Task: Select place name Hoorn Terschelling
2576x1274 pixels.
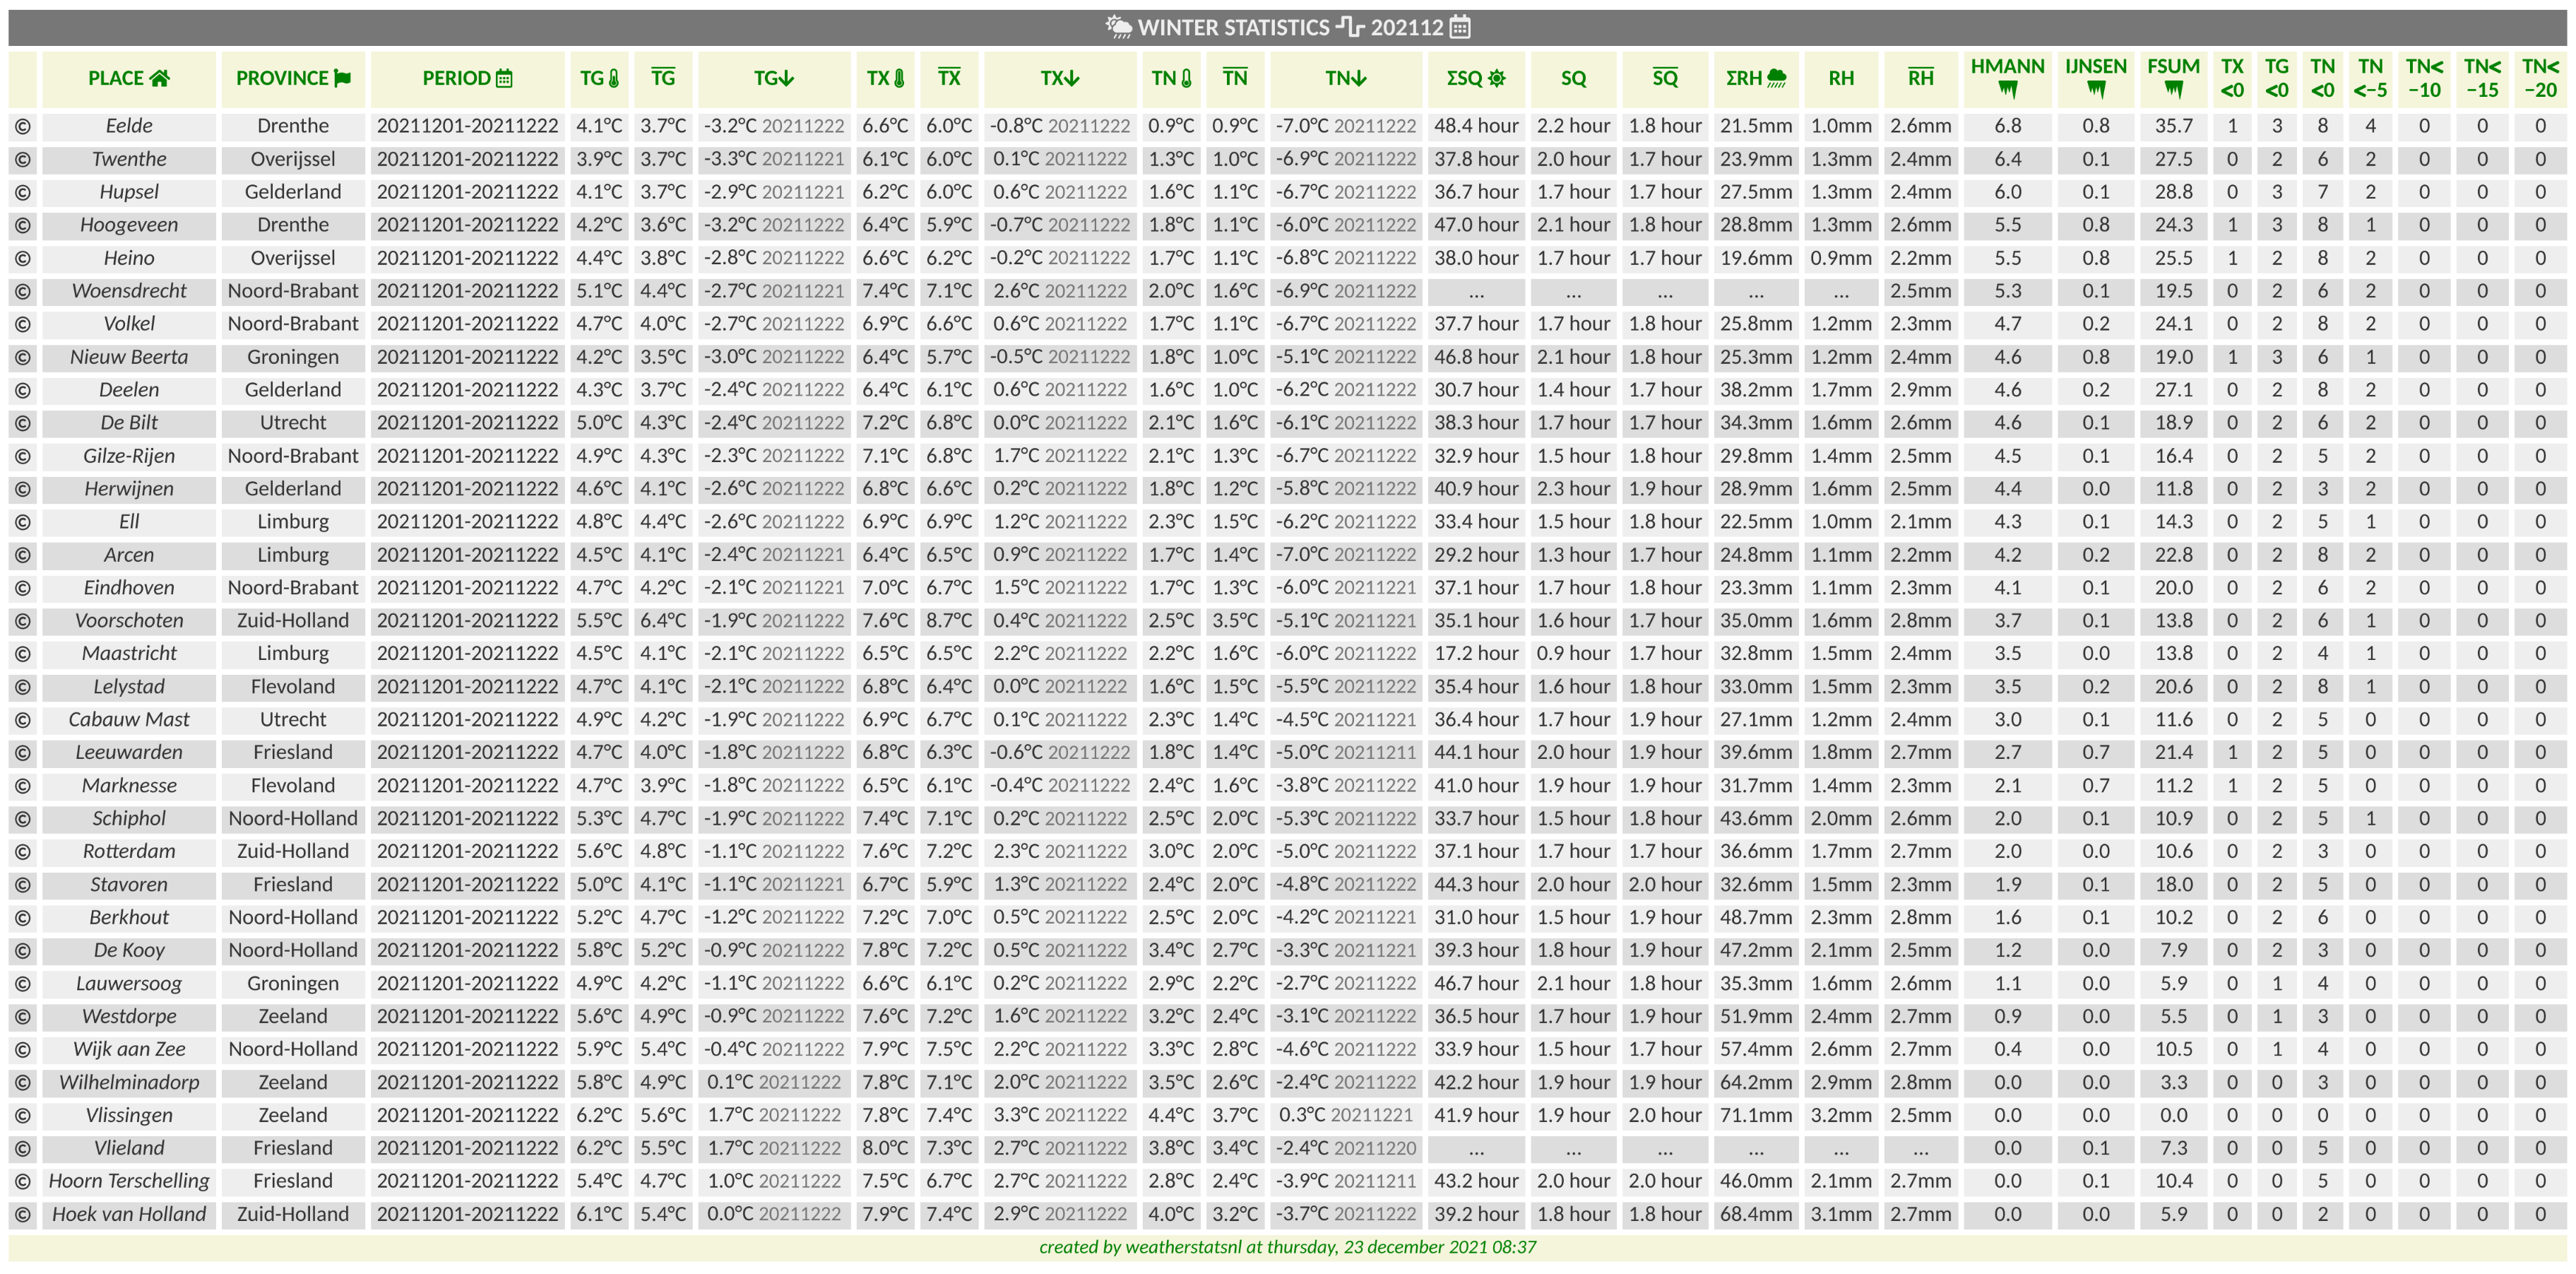Action: pyautogui.click(x=129, y=1181)
